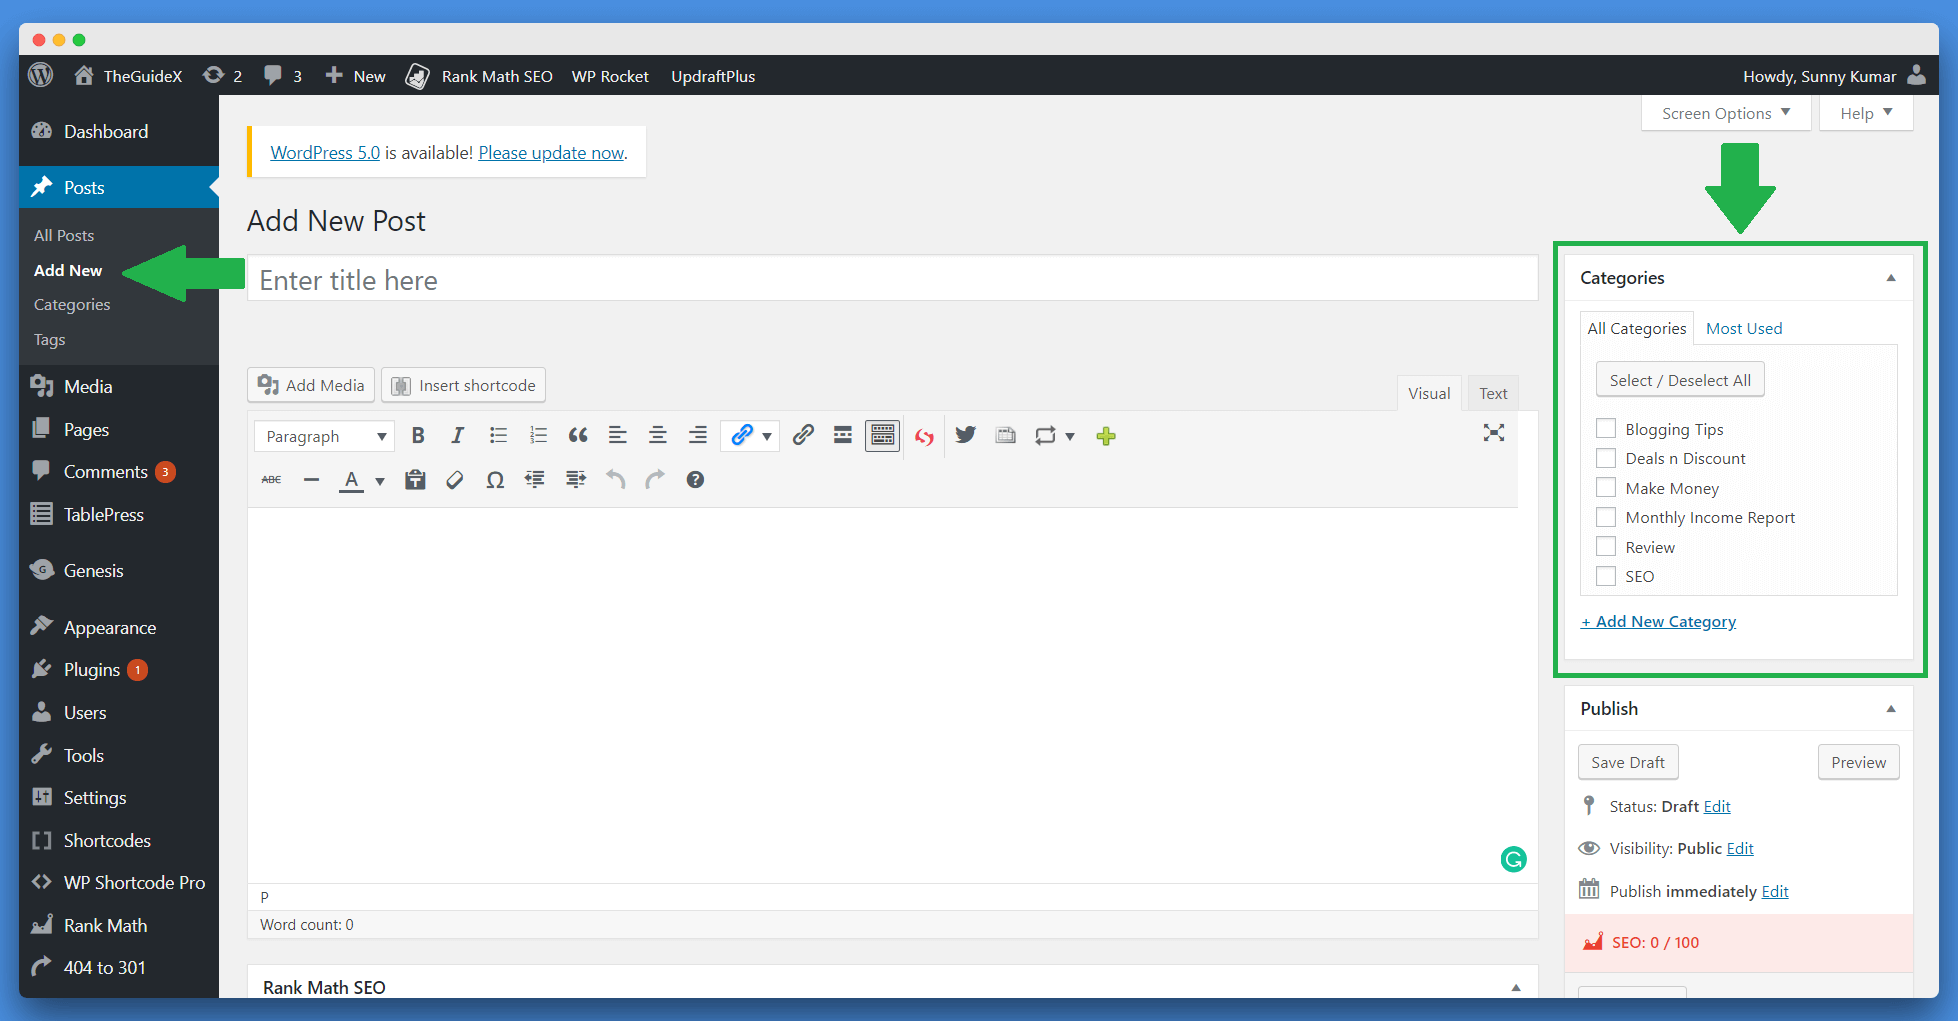Toggle Bold formatting in editor toolbar
Screen dimensions: 1958x1021
tap(418, 436)
